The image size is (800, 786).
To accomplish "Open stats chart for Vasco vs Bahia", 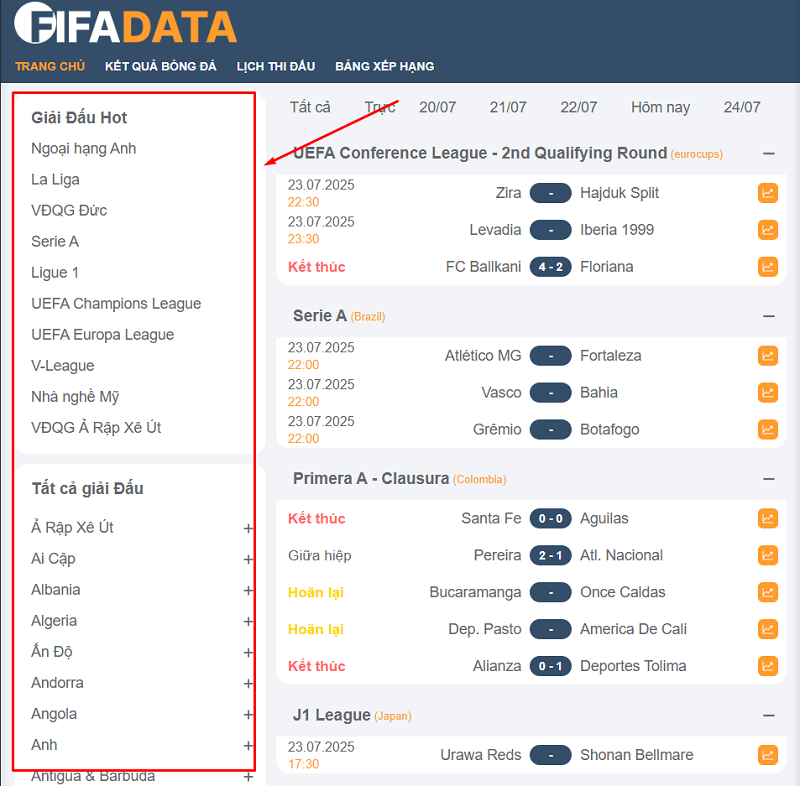I will 767,393.
